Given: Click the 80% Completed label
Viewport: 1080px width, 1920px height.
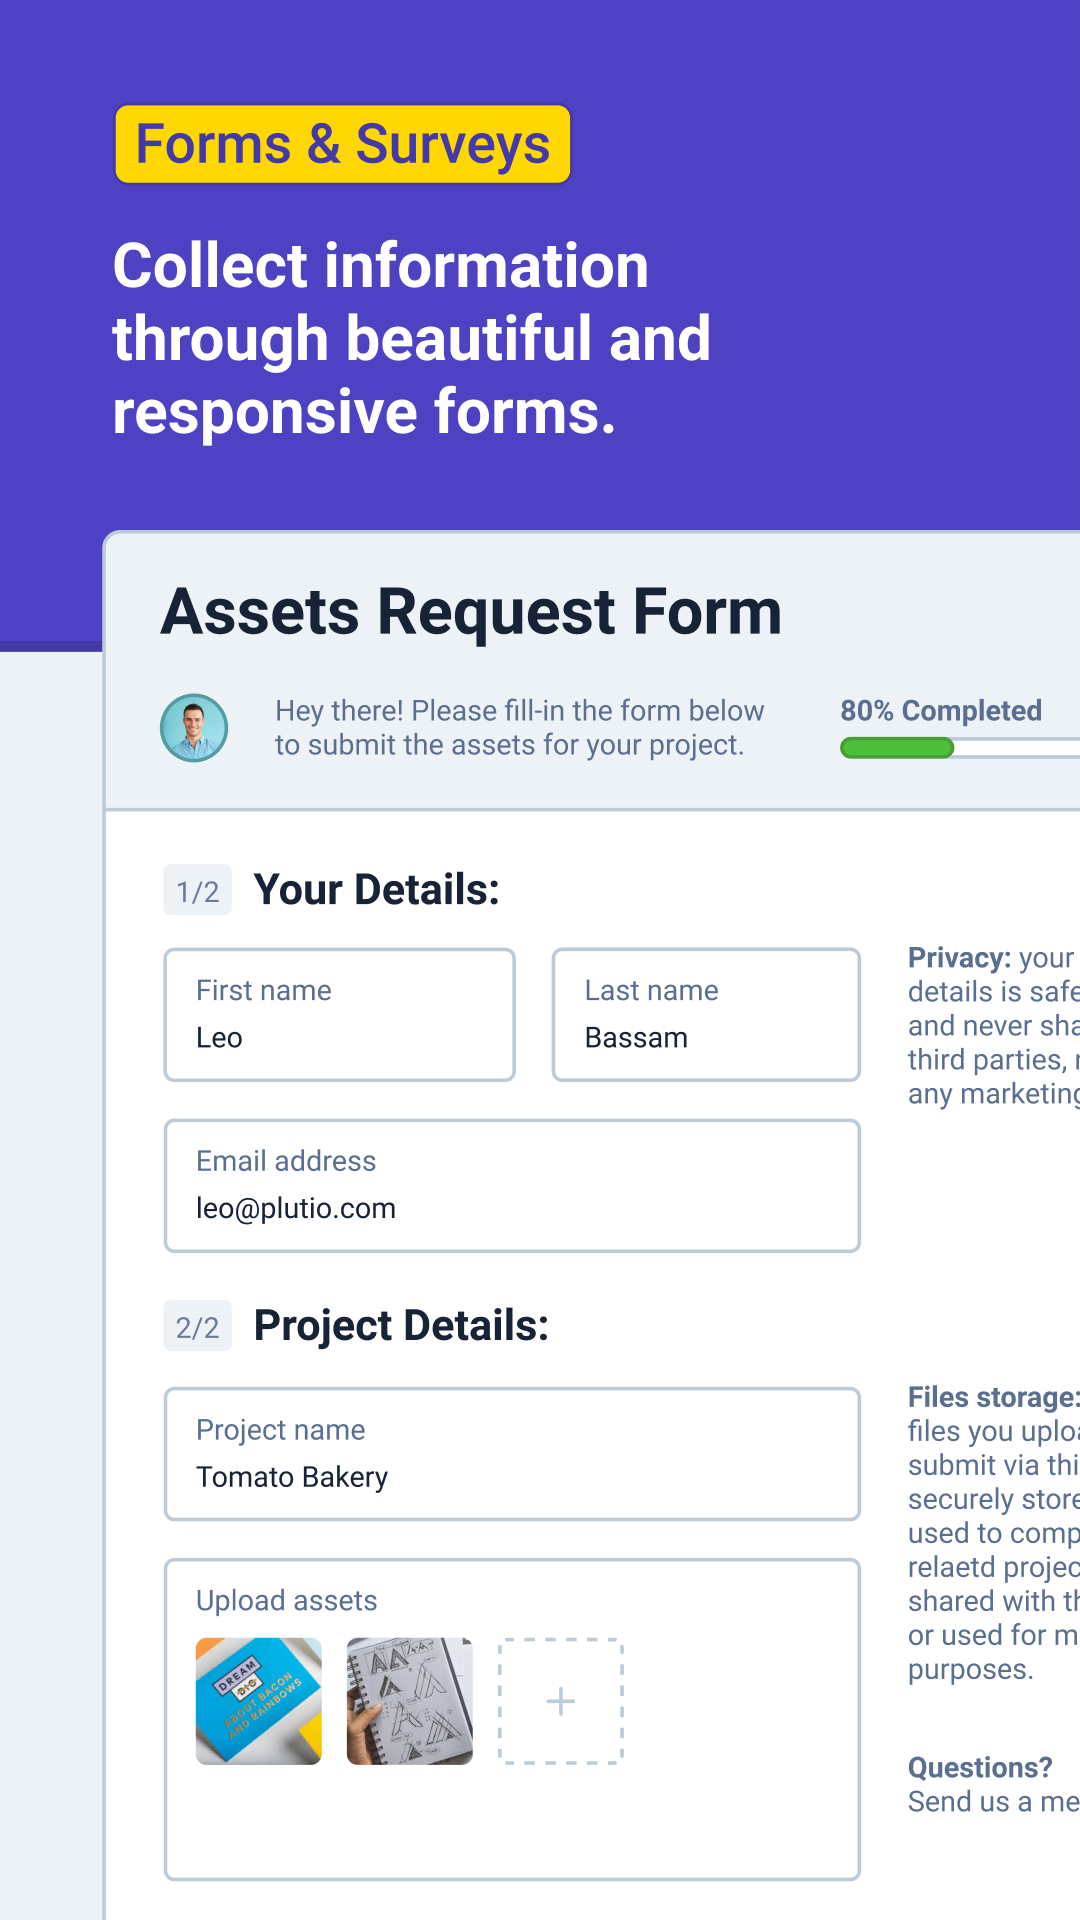Looking at the screenshot, I should click(x=941, y=711).
